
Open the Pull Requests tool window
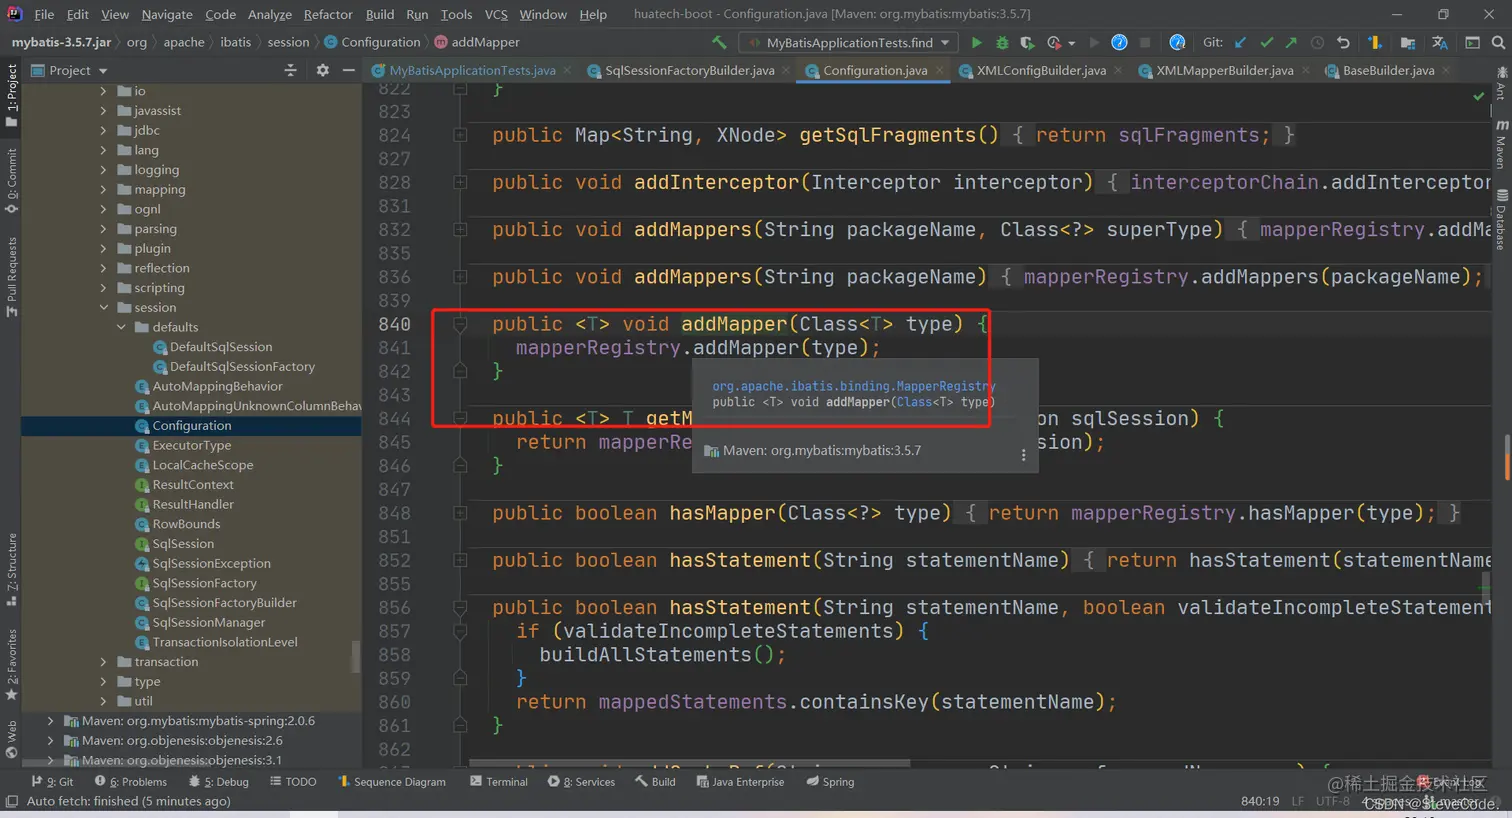(12, 277)
